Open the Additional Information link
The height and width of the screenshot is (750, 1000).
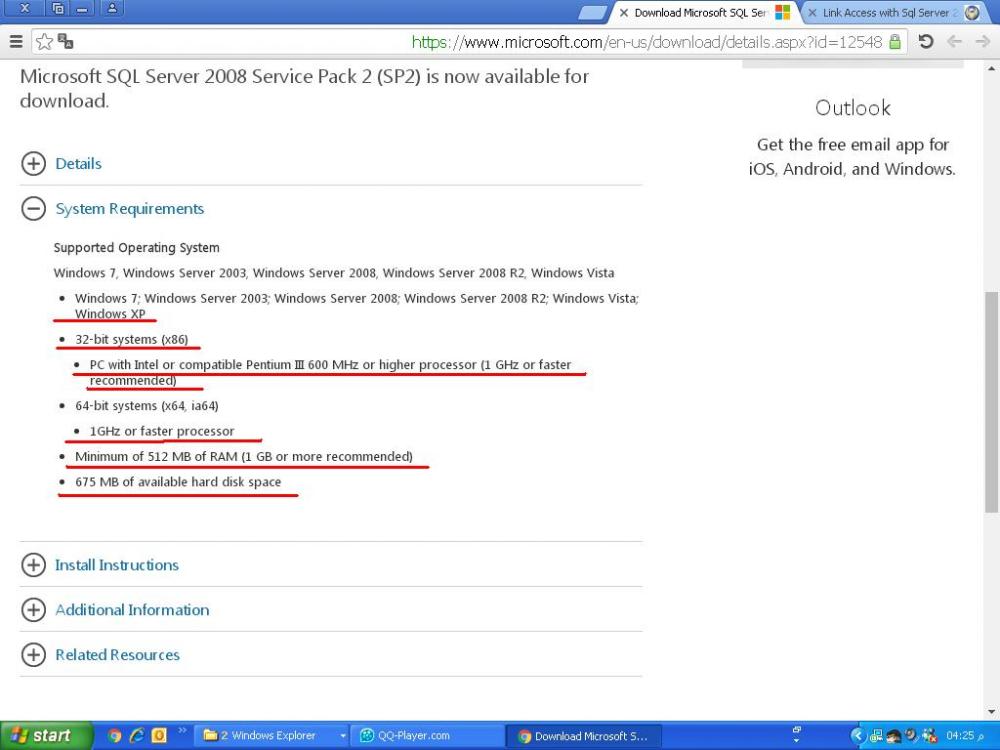pos(132,610)
